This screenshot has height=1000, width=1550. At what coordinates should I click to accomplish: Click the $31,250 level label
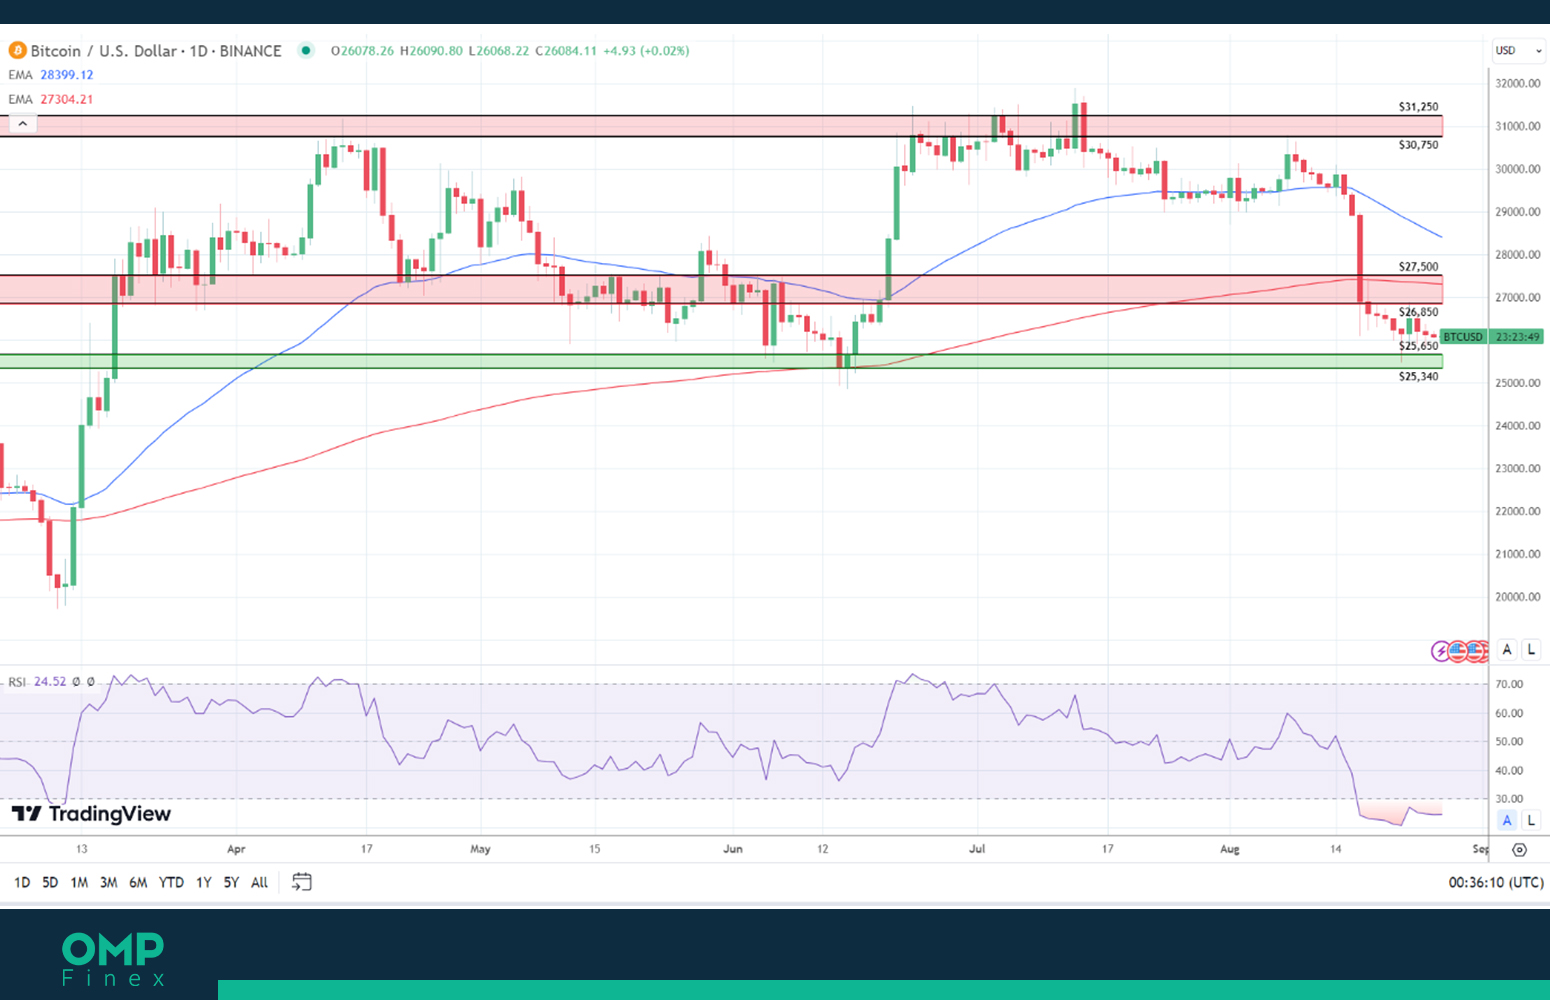[x=1418, y=107]
